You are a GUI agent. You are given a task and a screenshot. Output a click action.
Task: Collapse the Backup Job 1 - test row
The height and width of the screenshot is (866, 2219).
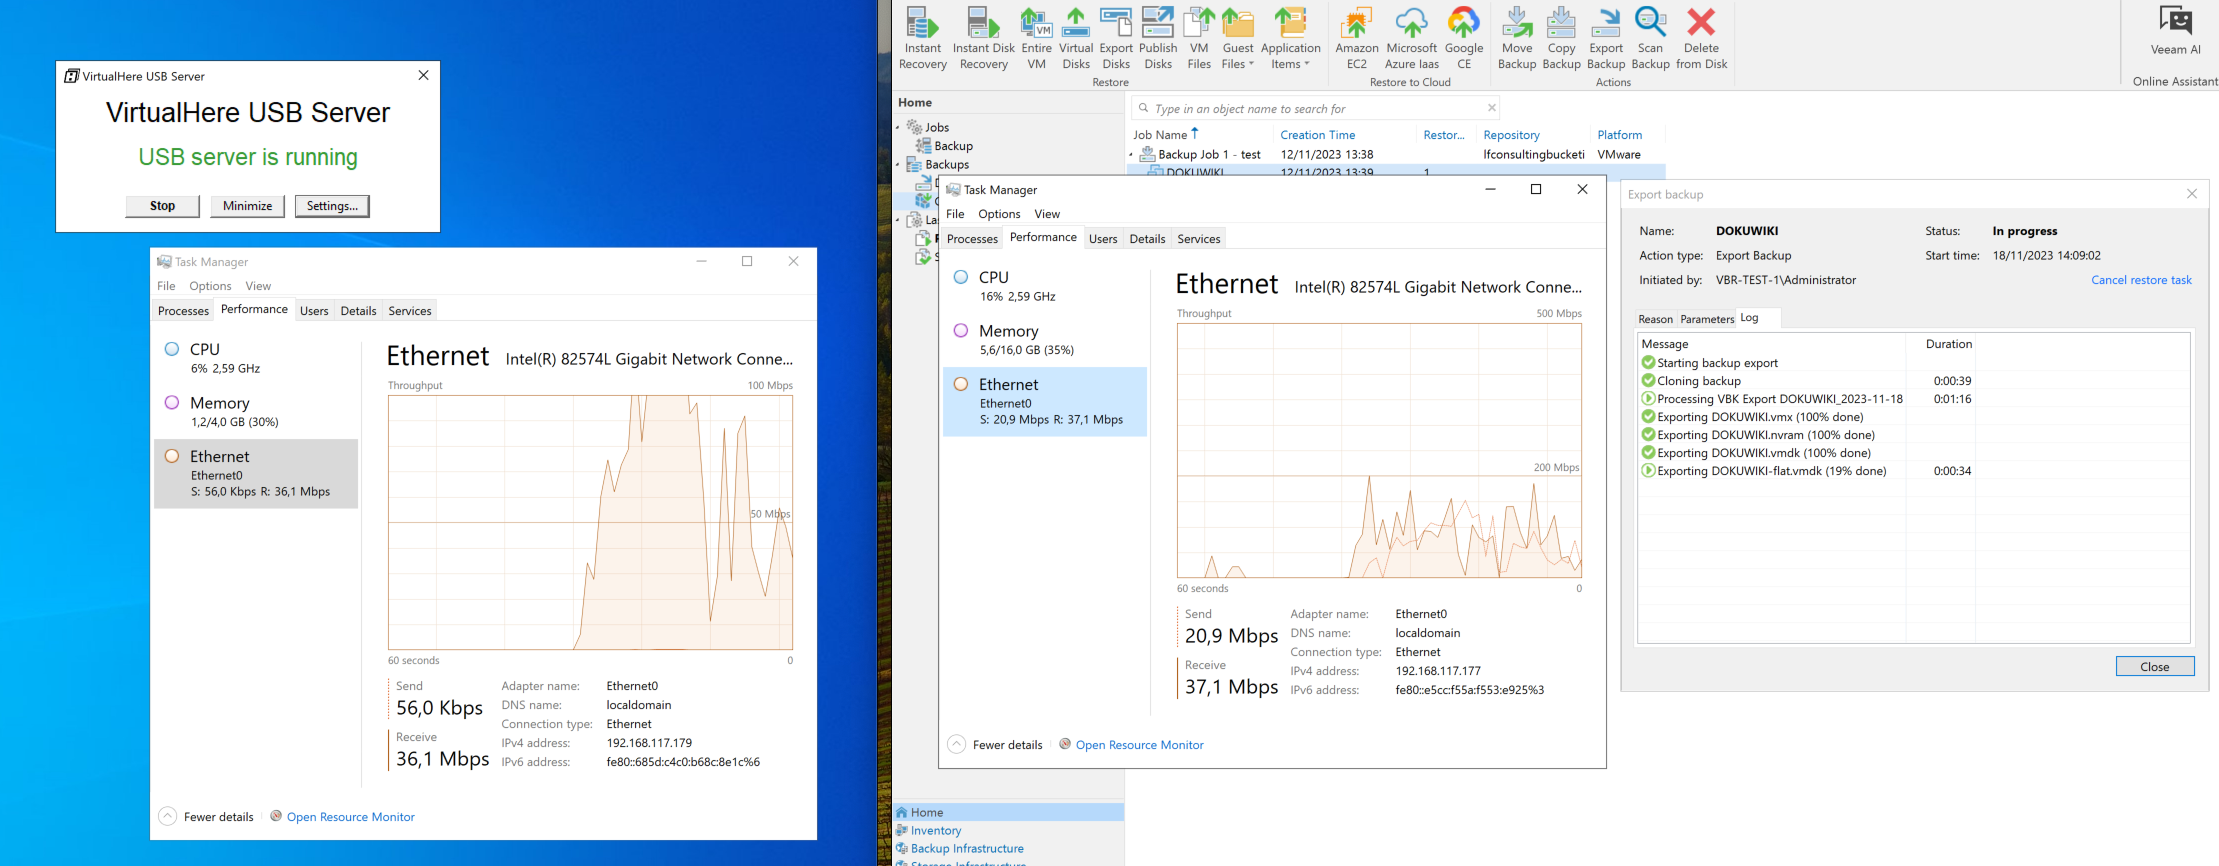tap(1132, 155)
